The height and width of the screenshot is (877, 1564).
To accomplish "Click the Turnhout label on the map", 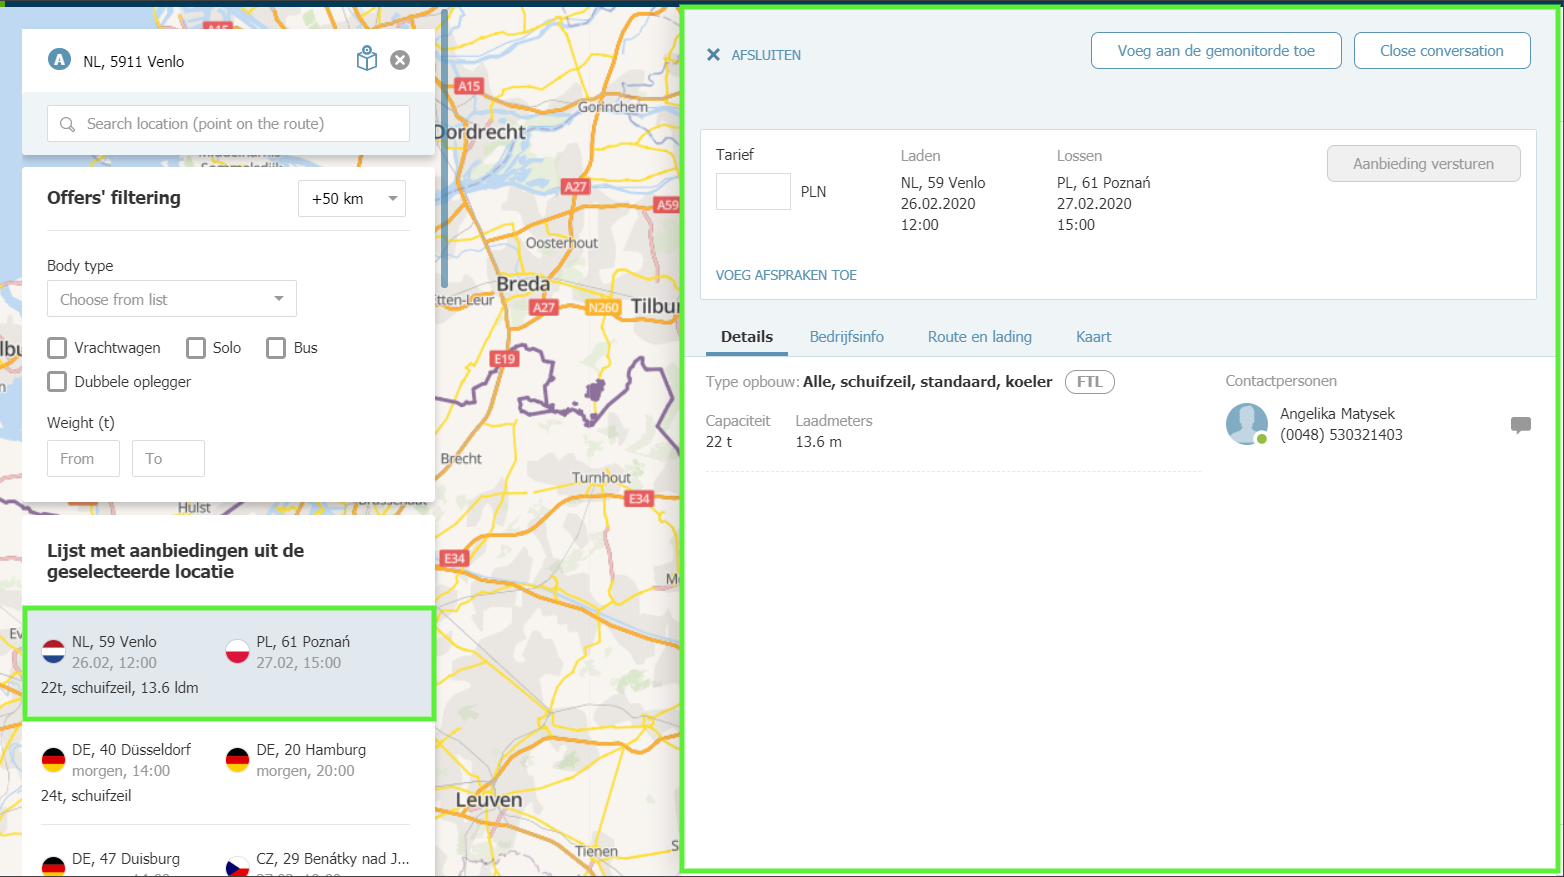I will point(601,478).
